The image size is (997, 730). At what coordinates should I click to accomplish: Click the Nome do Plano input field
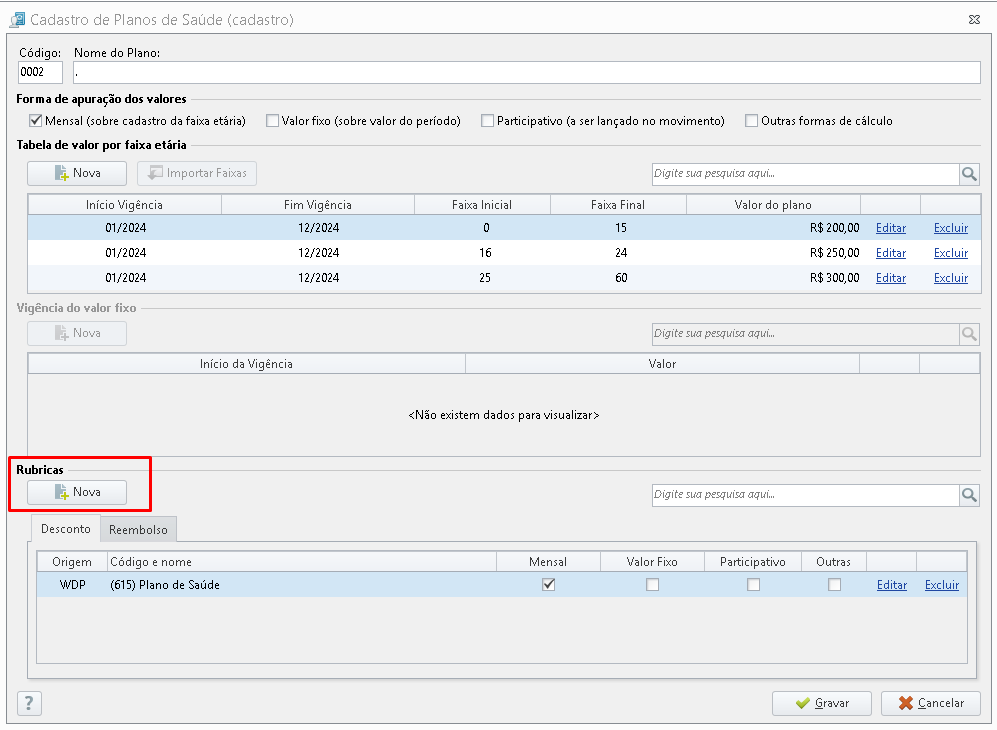[526, 72]
